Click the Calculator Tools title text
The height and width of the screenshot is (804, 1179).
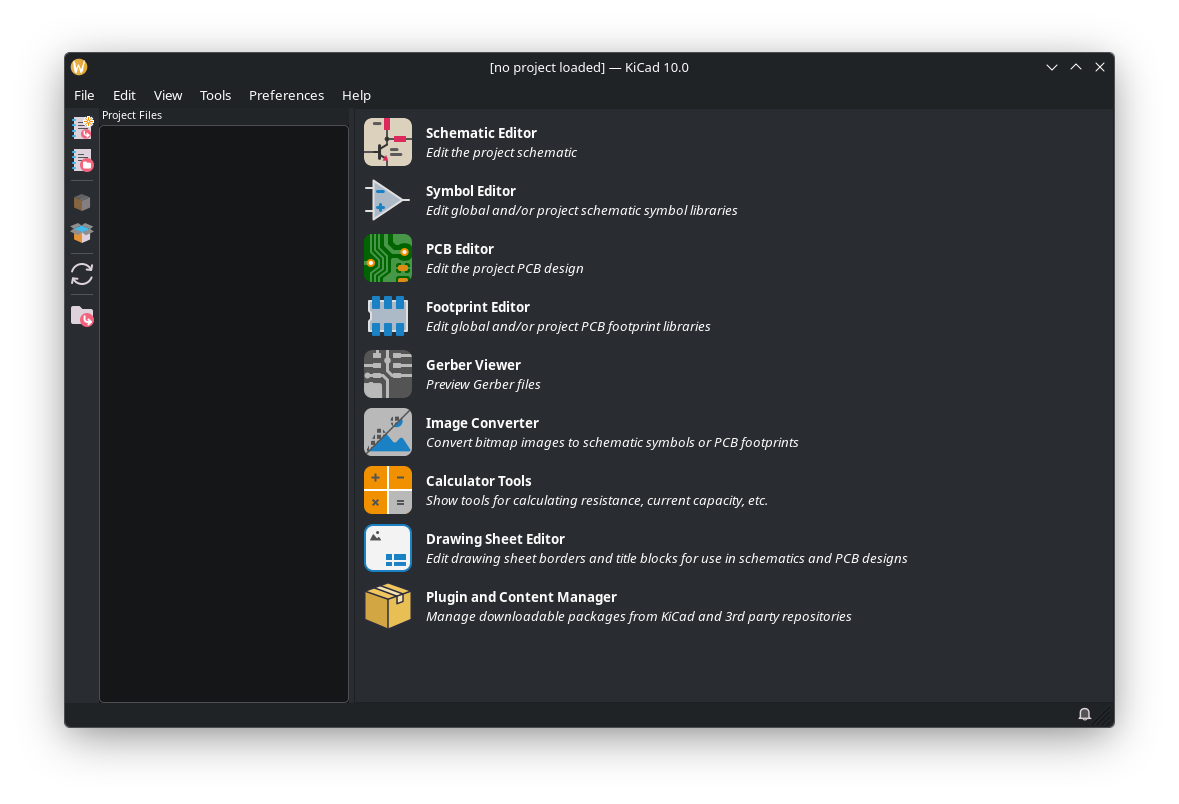pyautogui.click(x=478, y=481)
